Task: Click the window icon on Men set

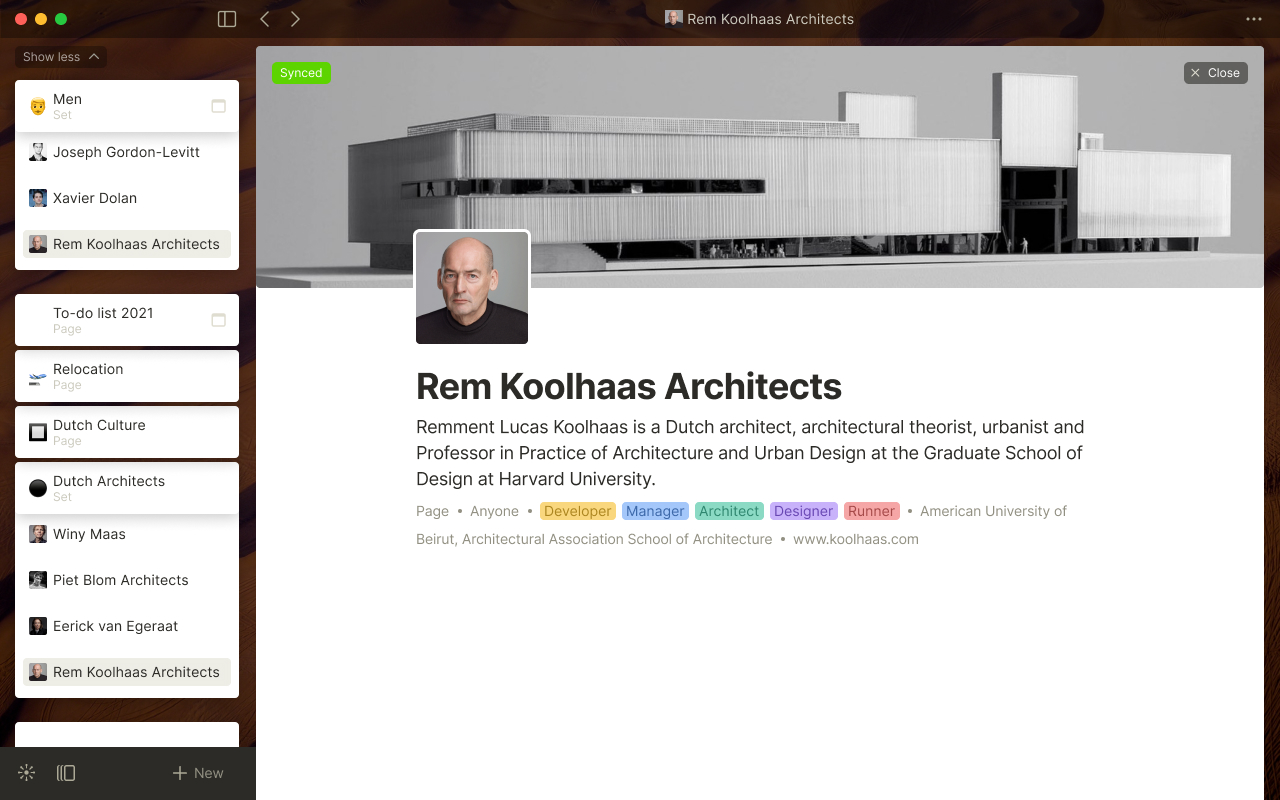Action: coord(218,106)
